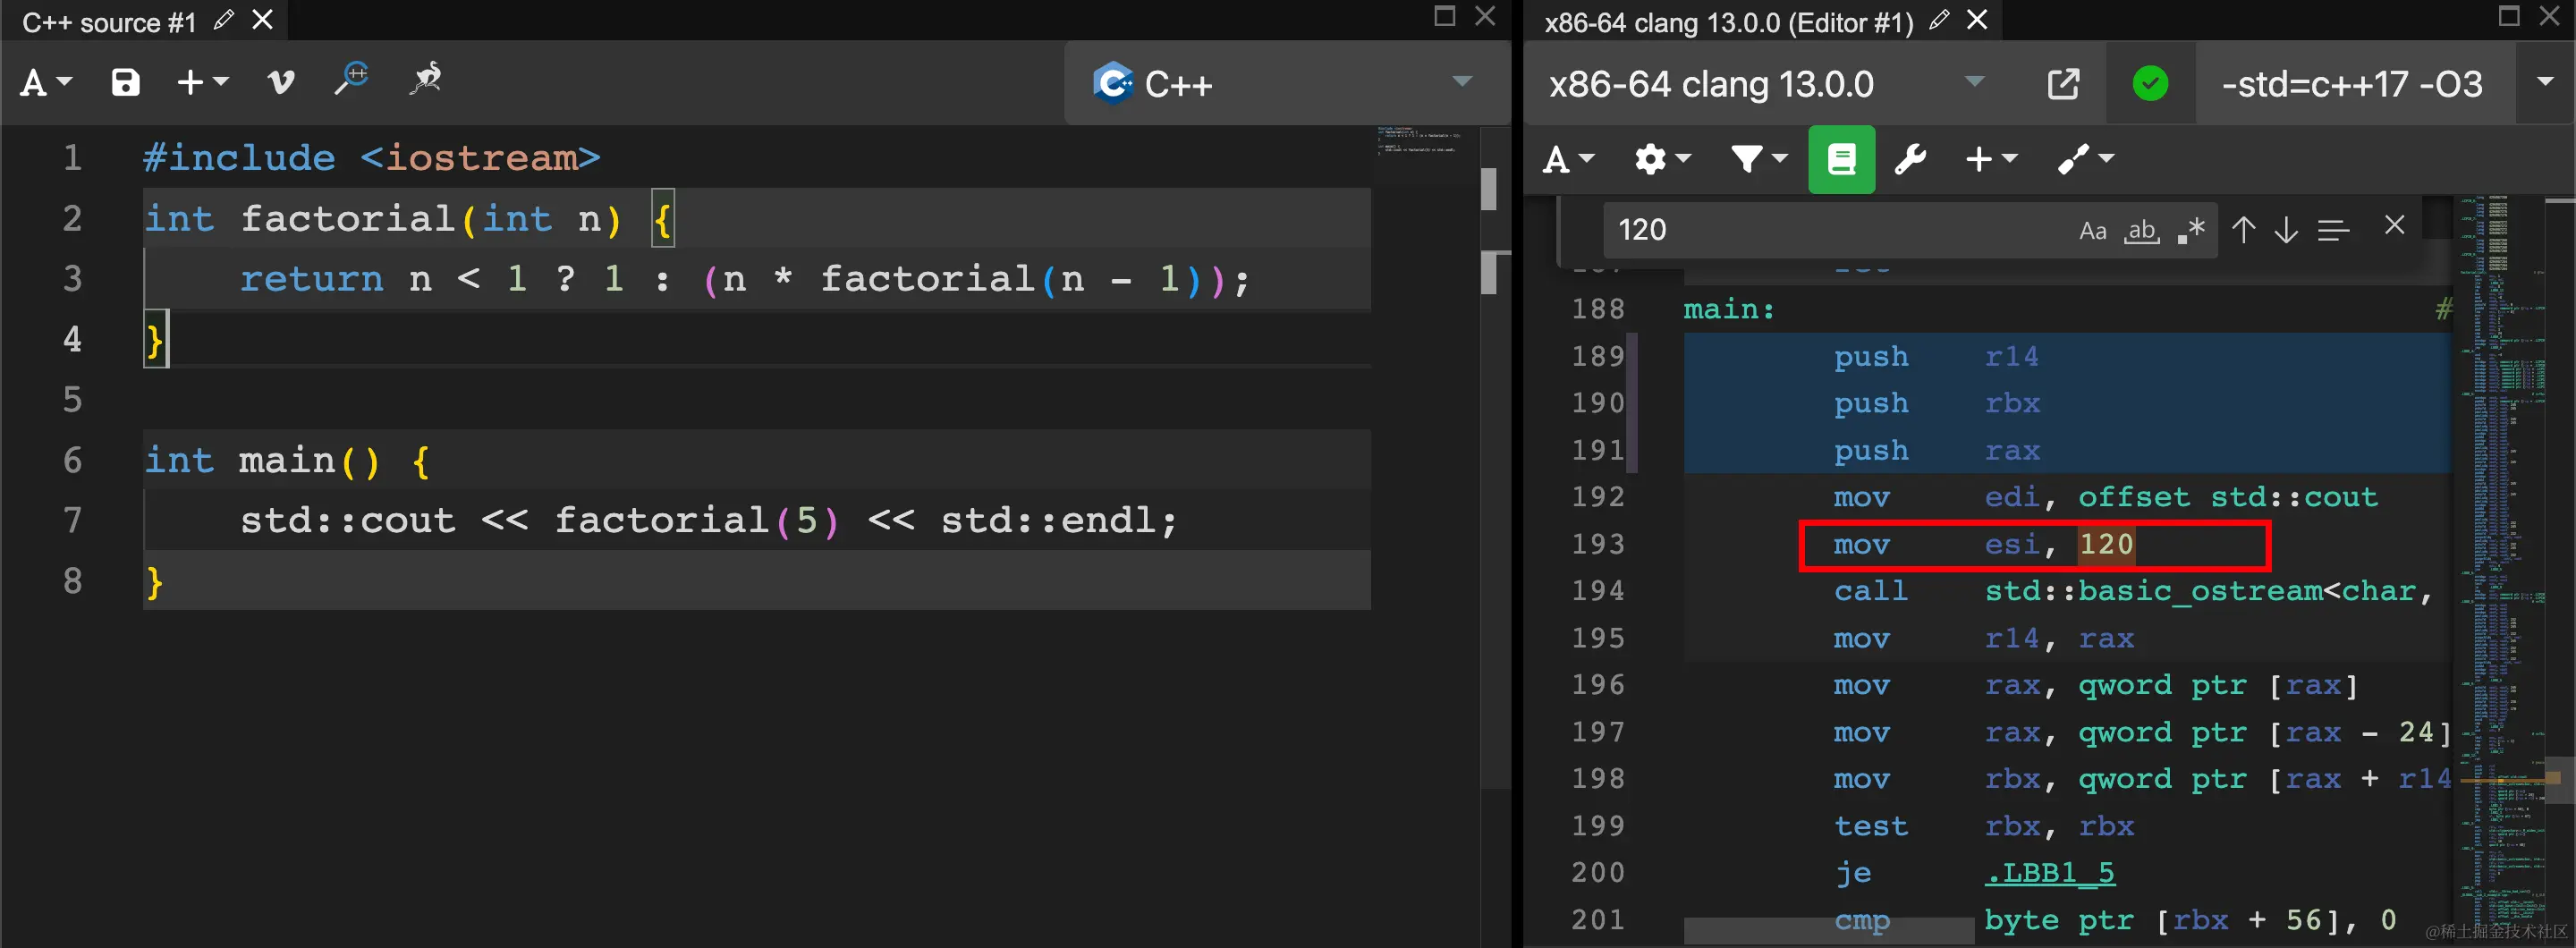This screenshot has height=948, width=2576.
Task: Open the CppInsights magnifier tool
Action: [x=351, y=79]
